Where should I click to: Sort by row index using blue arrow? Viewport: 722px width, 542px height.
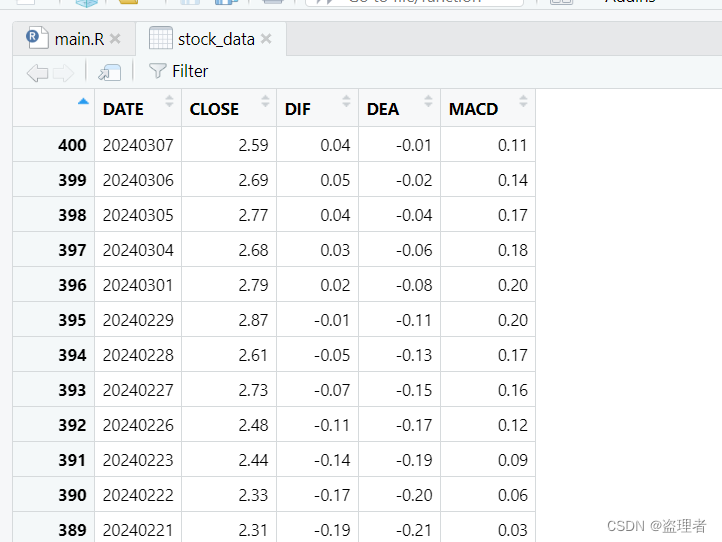tap(83, 102)
